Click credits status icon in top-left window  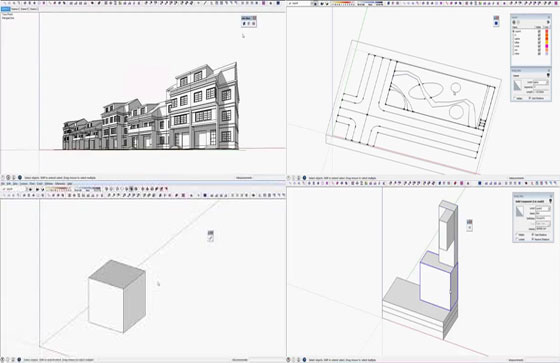coord(8,177)
